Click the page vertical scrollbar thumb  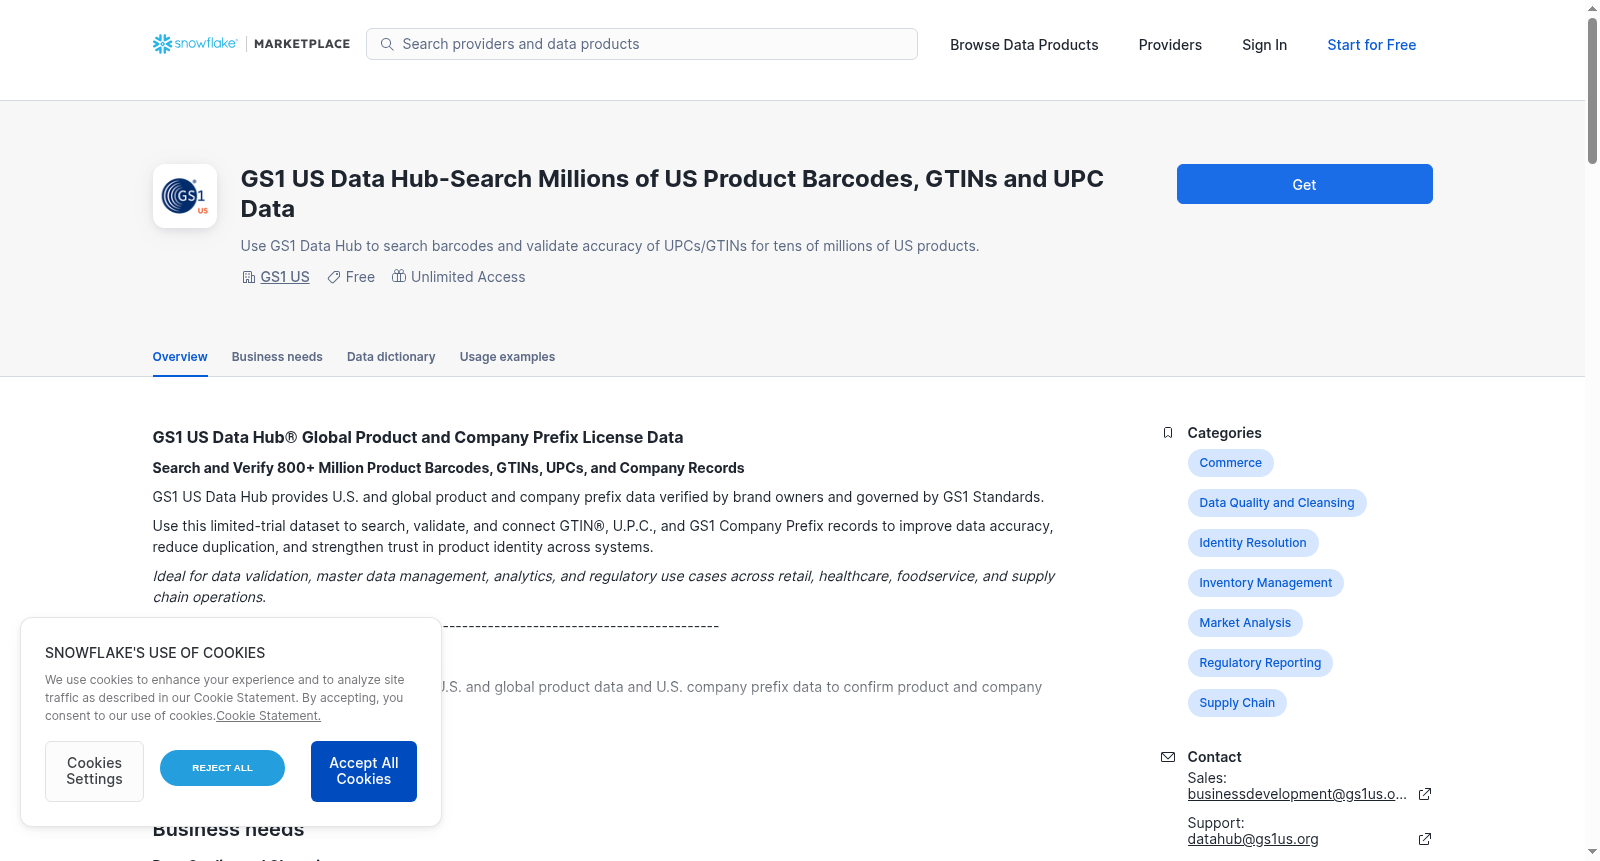pos(1592,90)
